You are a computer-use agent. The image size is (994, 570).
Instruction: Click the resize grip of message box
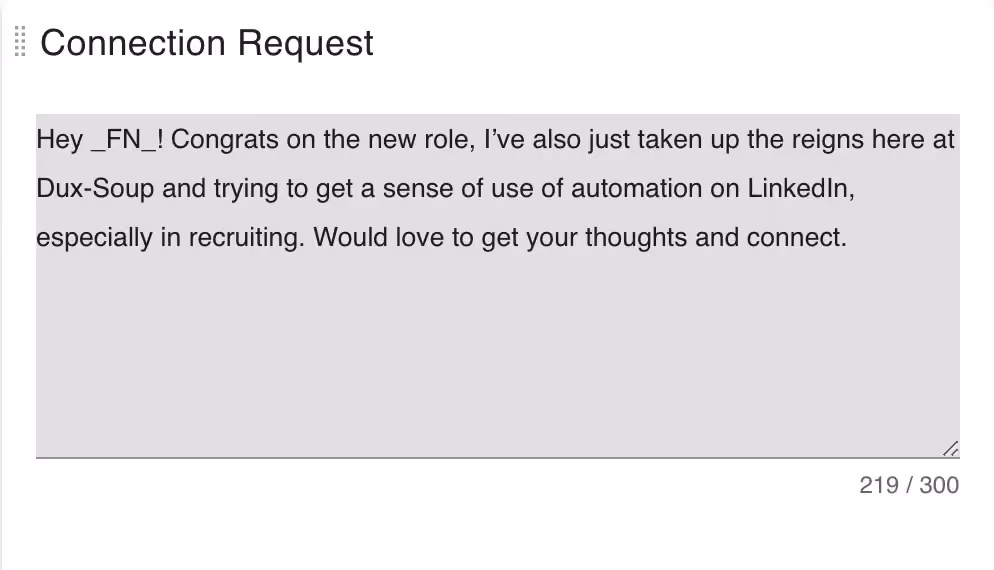click(950, 448)
